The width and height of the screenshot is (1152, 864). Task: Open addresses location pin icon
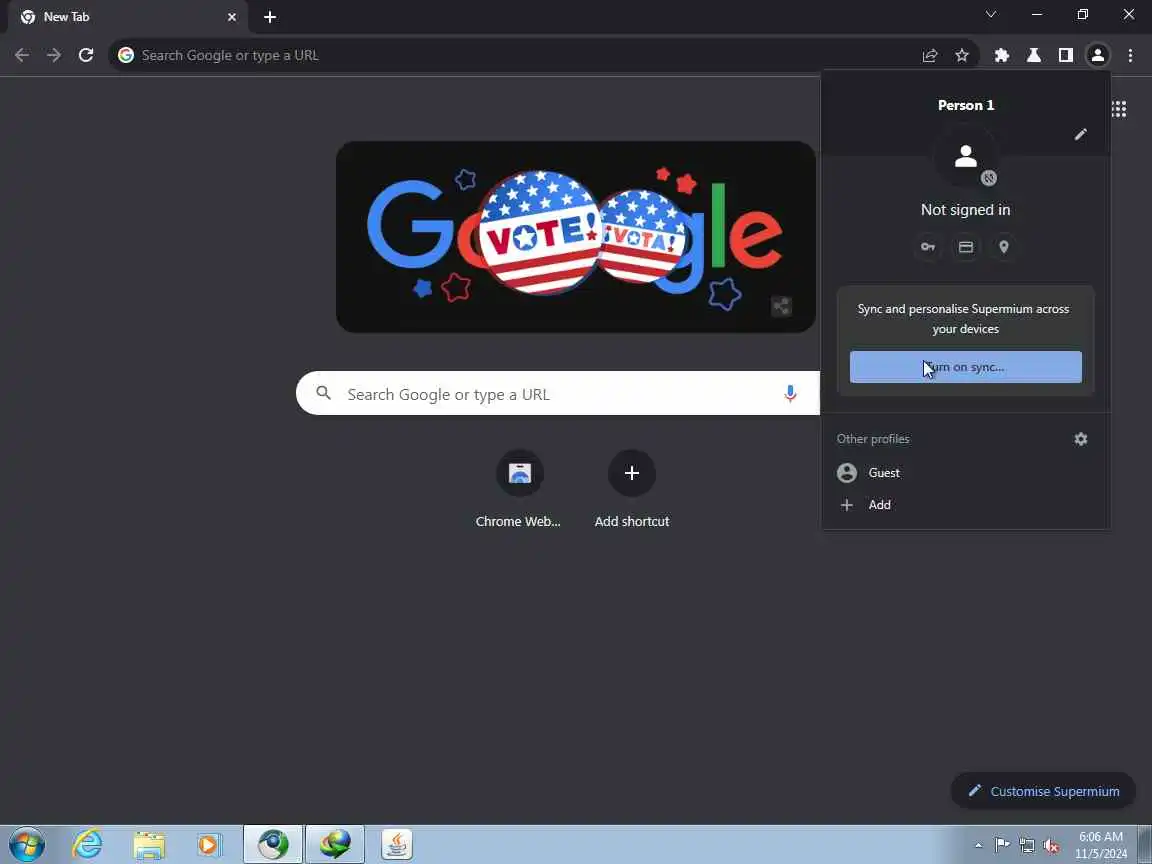coord(1004,247)
